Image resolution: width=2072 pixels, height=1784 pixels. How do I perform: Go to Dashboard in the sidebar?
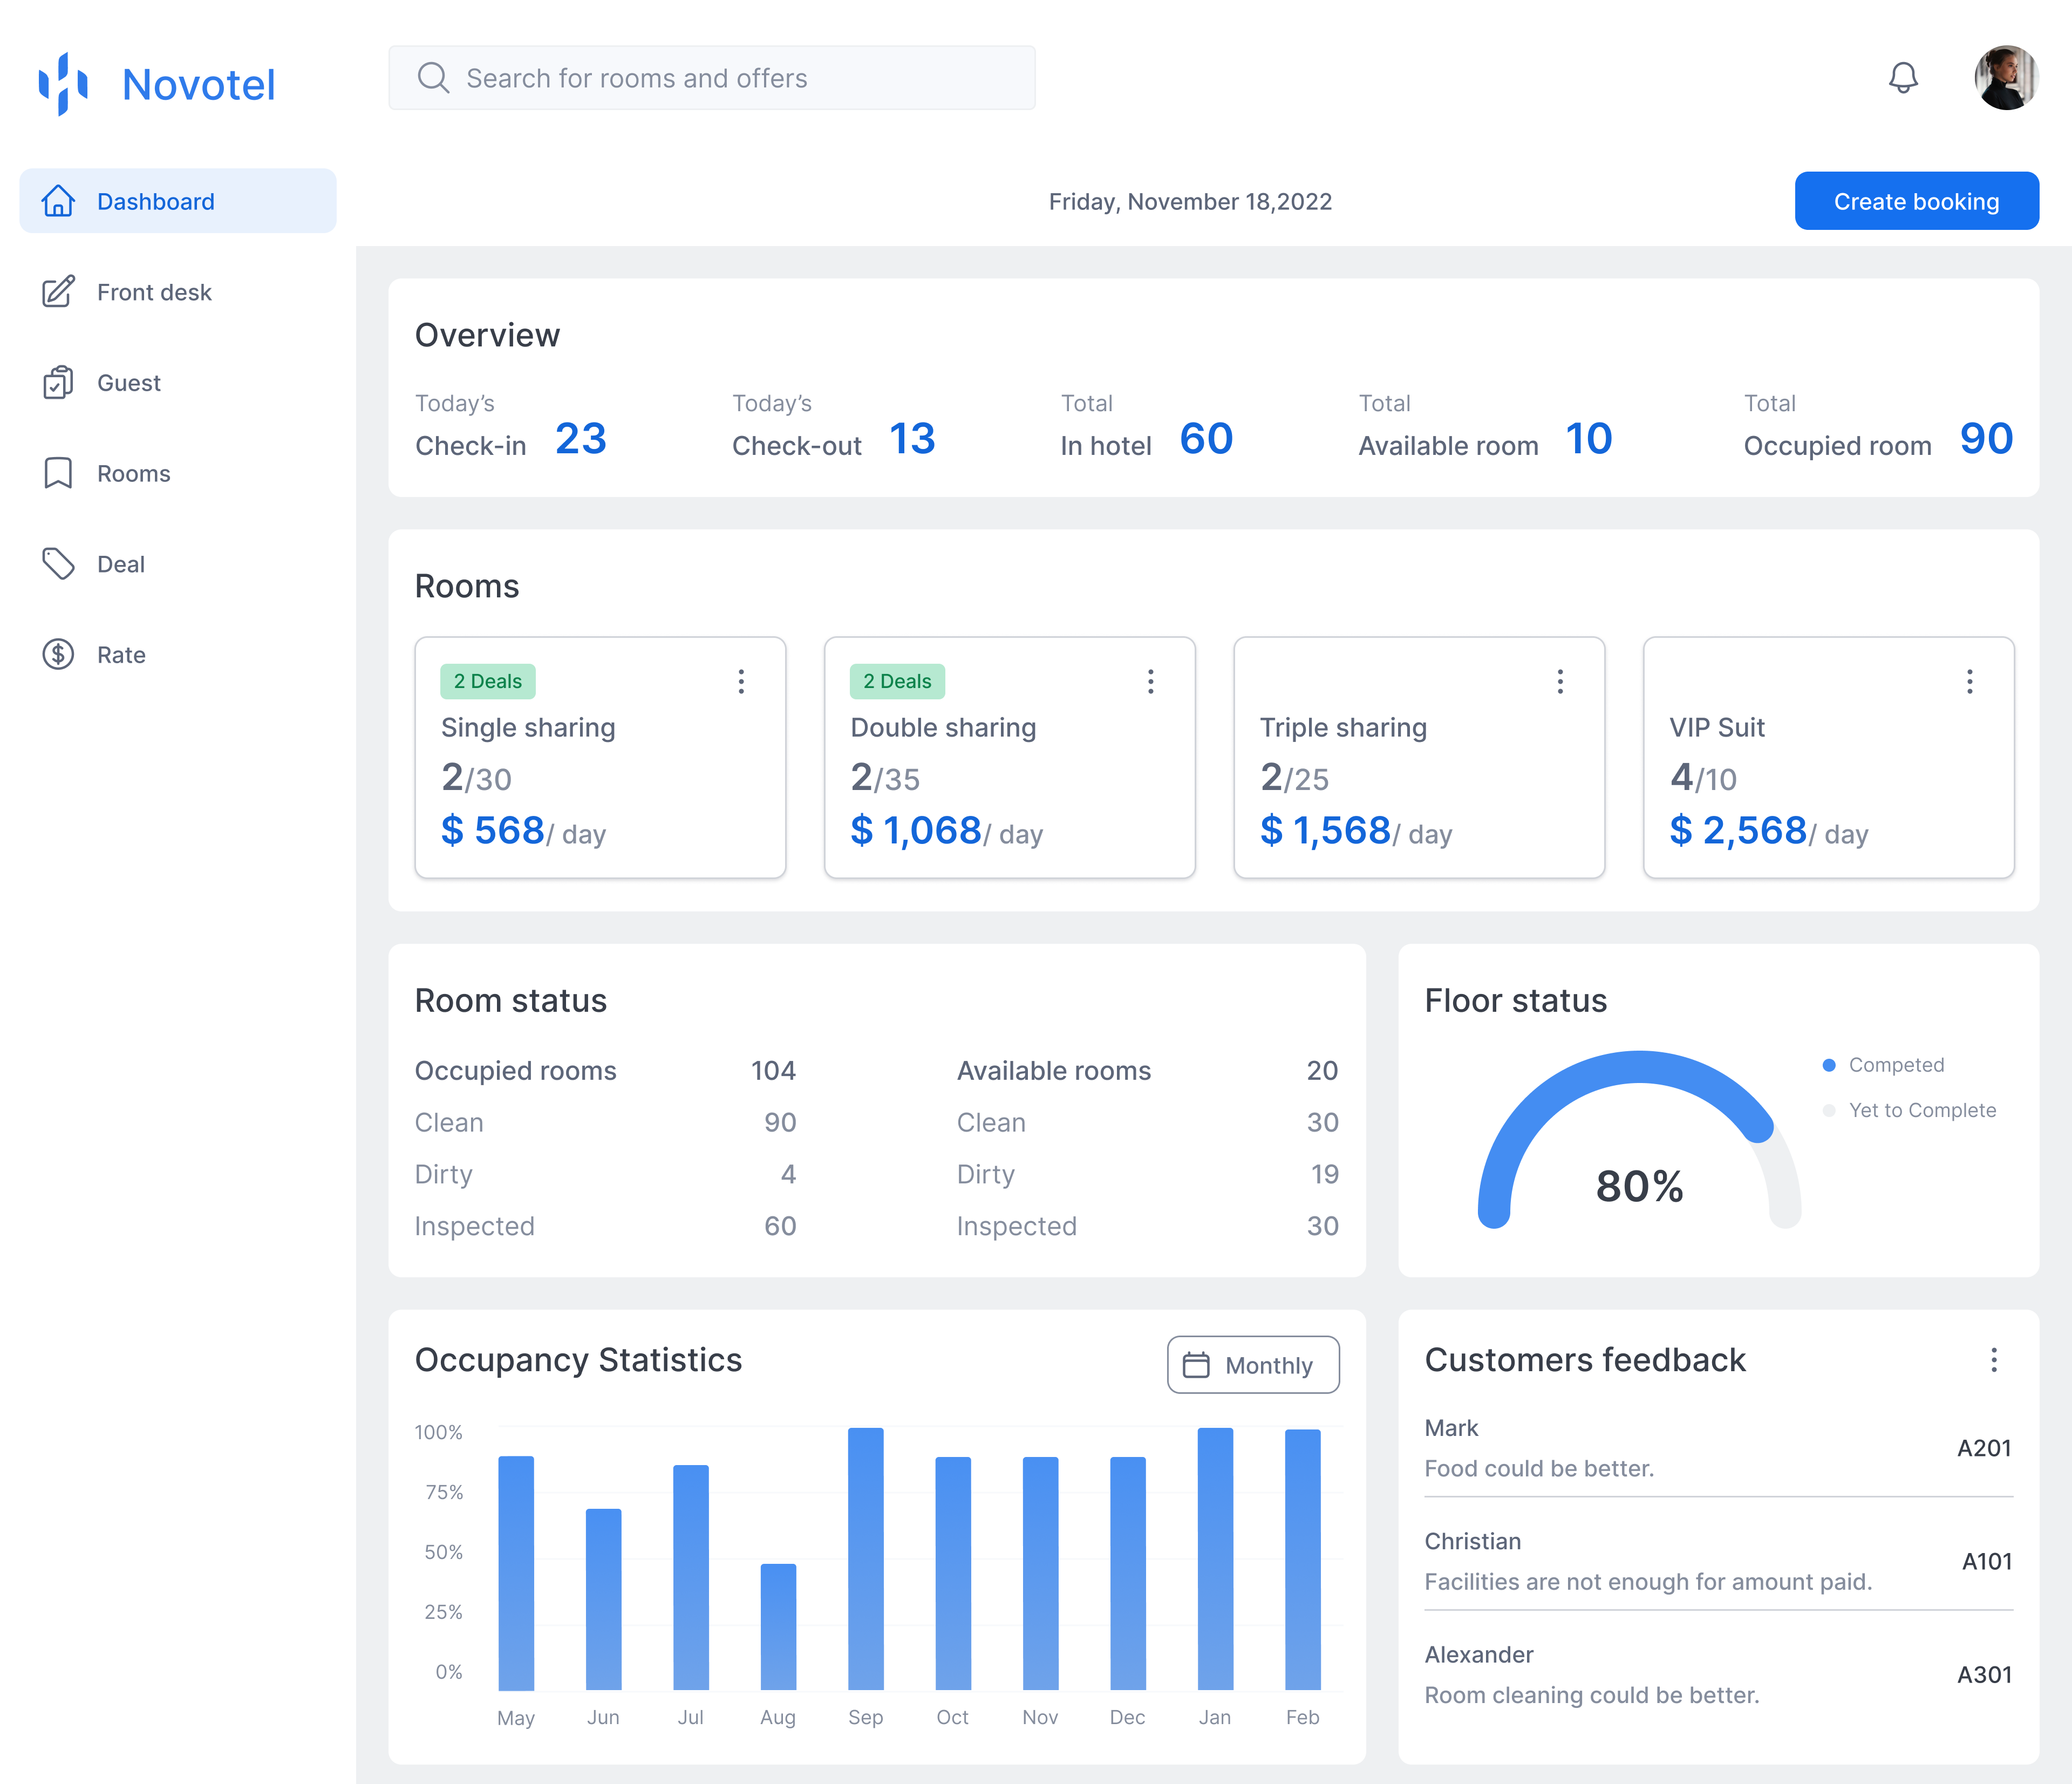click(178, 202)
